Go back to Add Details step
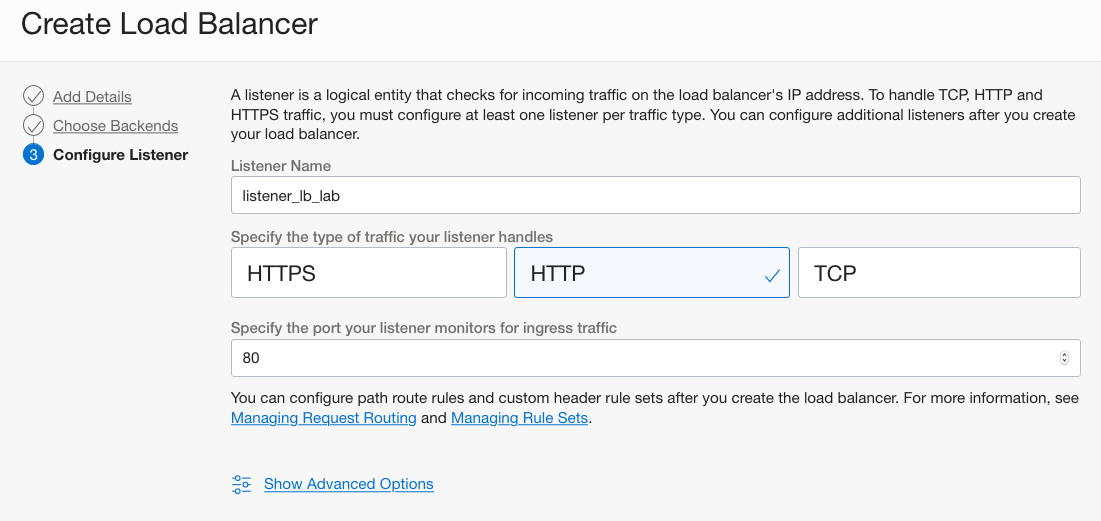The image size is (1101, 521). [x=92, y=97]
